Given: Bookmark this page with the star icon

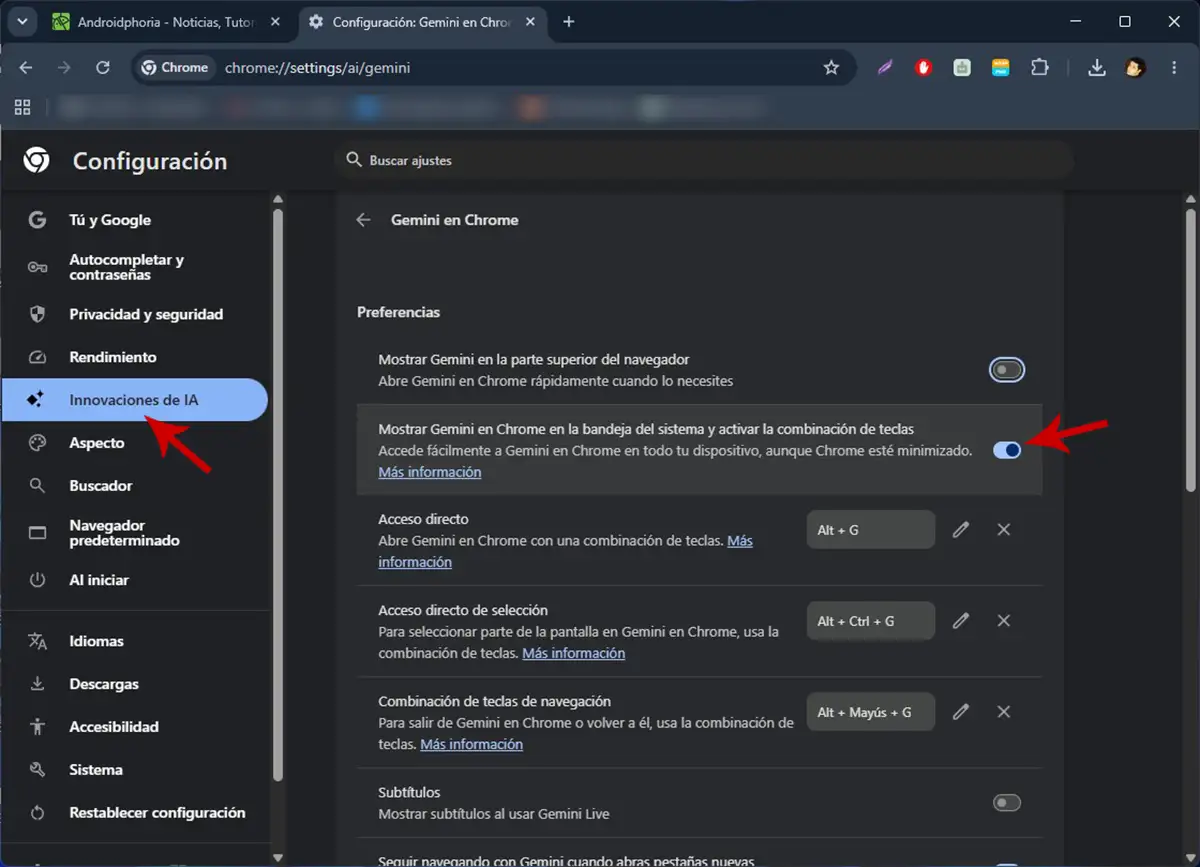Looking at the screenshot, I should 831,68.
